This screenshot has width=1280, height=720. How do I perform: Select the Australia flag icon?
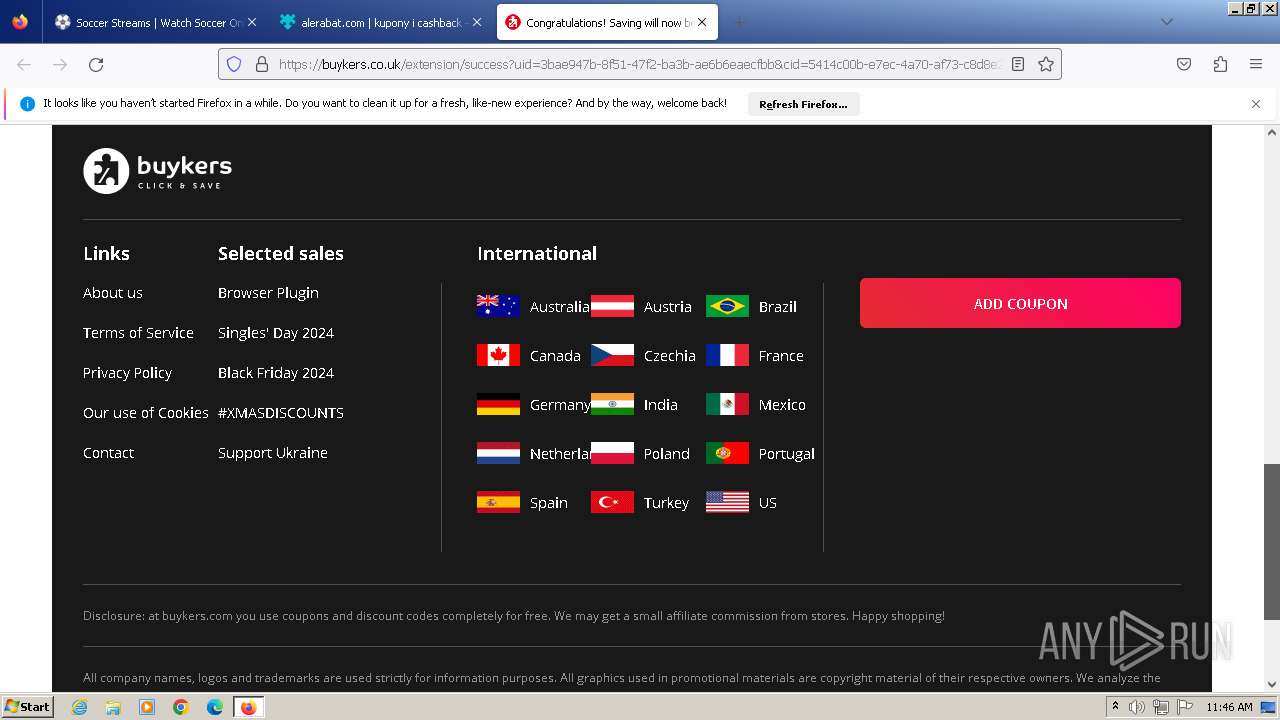tap(498, 306)
